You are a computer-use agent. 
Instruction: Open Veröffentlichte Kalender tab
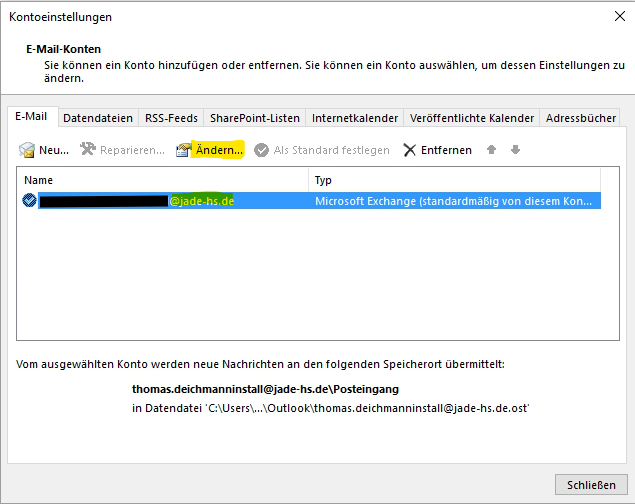tap(472, 118)
